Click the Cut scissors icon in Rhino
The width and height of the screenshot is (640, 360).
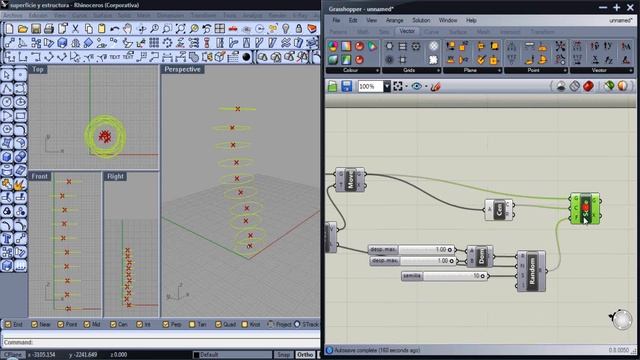point(76,29)
